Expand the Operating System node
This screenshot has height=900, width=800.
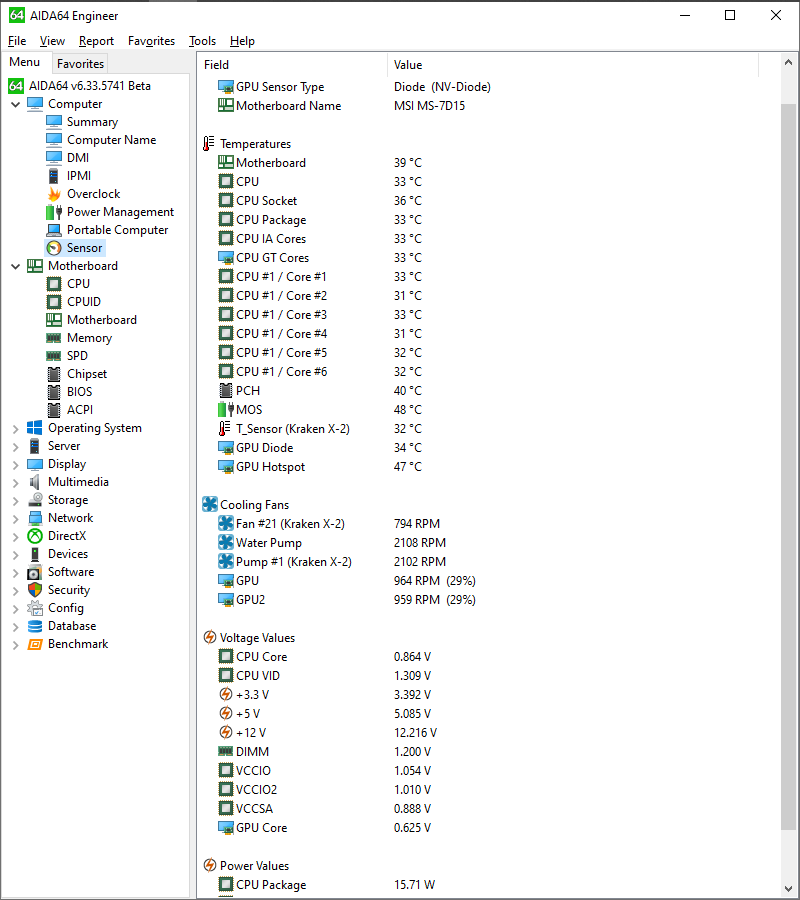coord(15,429)
